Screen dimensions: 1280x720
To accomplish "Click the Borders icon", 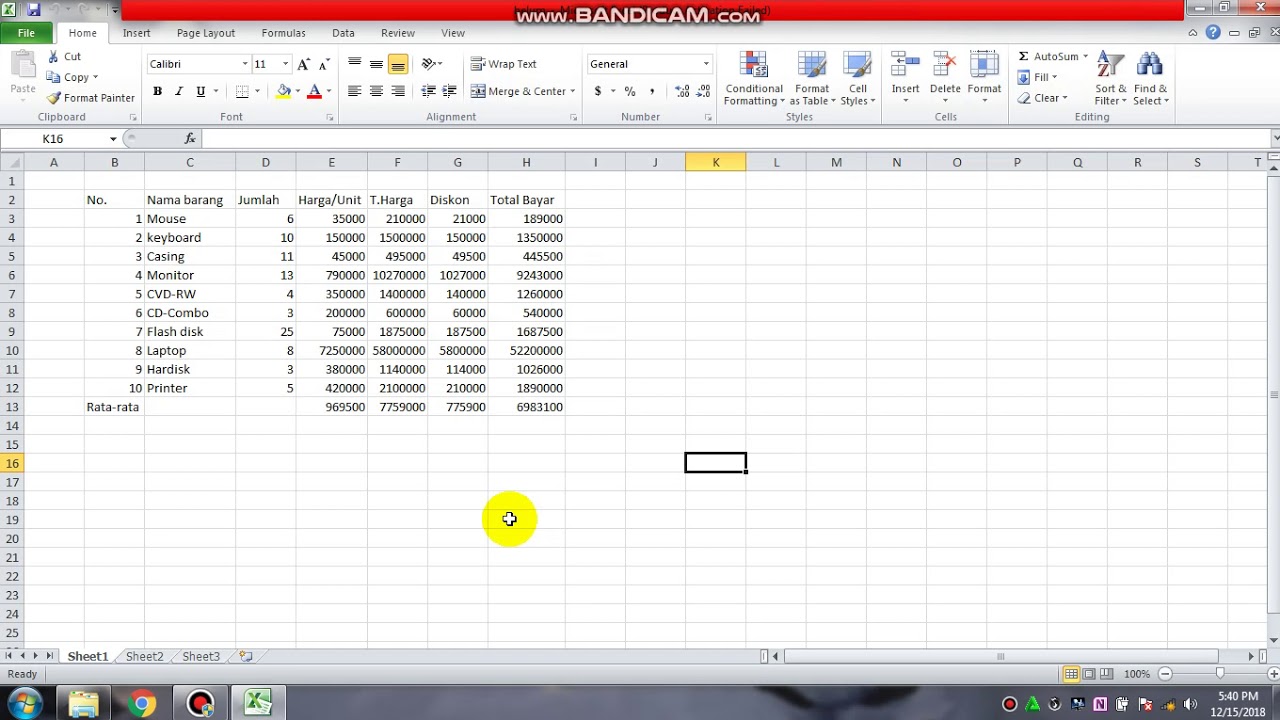I will [242, 91].
